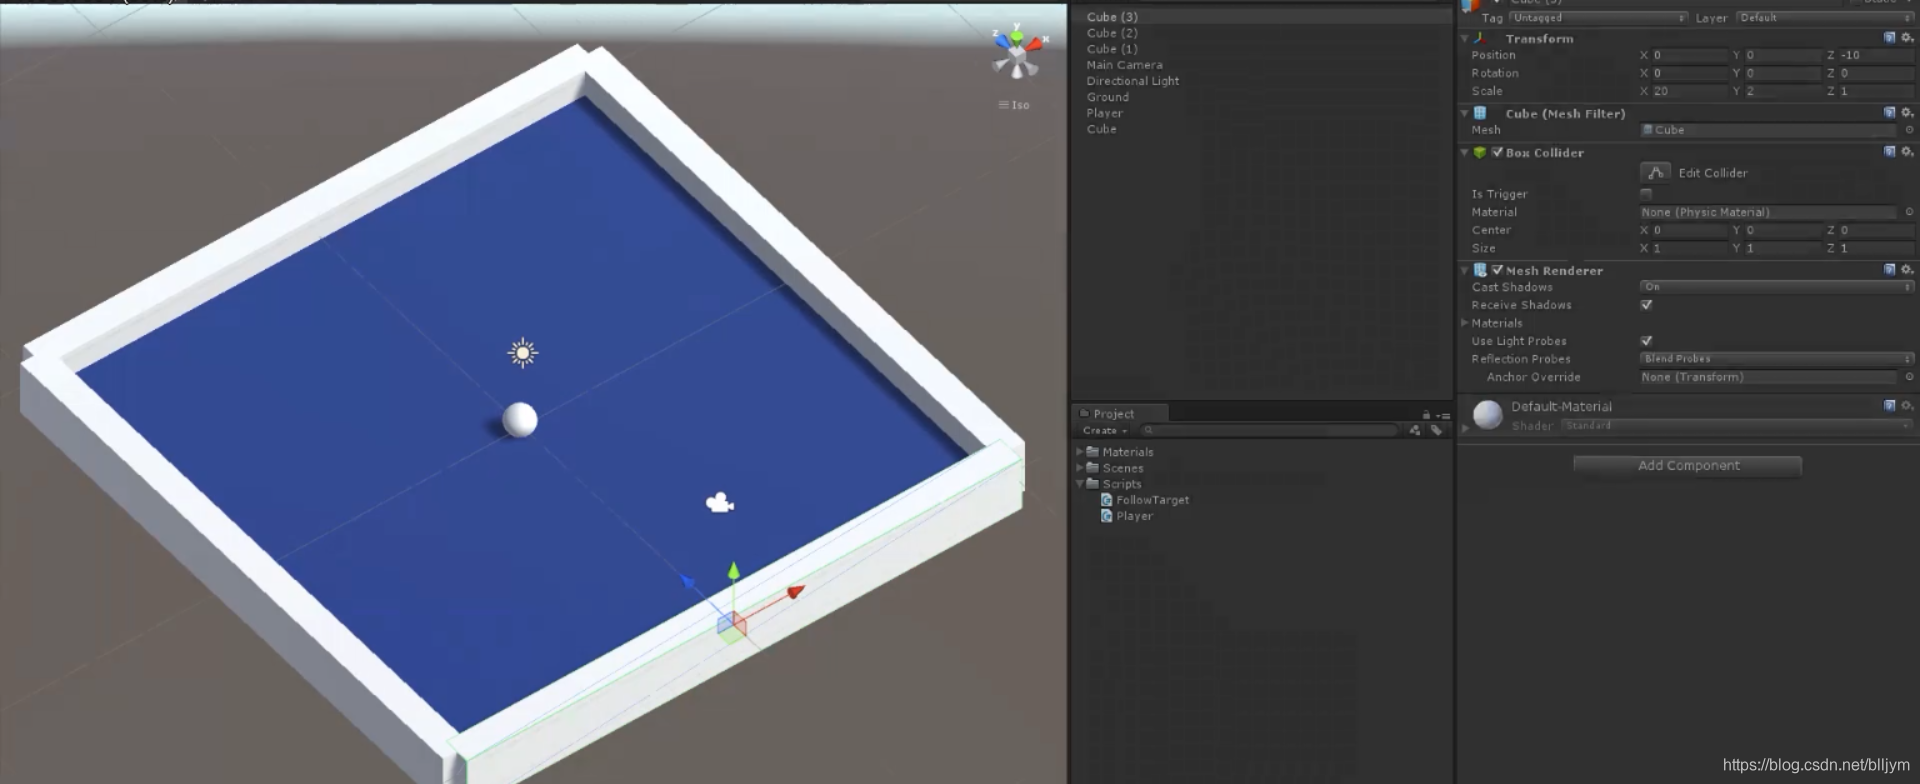Click the Search by Label tag icon
Image resolution: width=1920 pixels, height=784 pixels.
pos(1436,431)
